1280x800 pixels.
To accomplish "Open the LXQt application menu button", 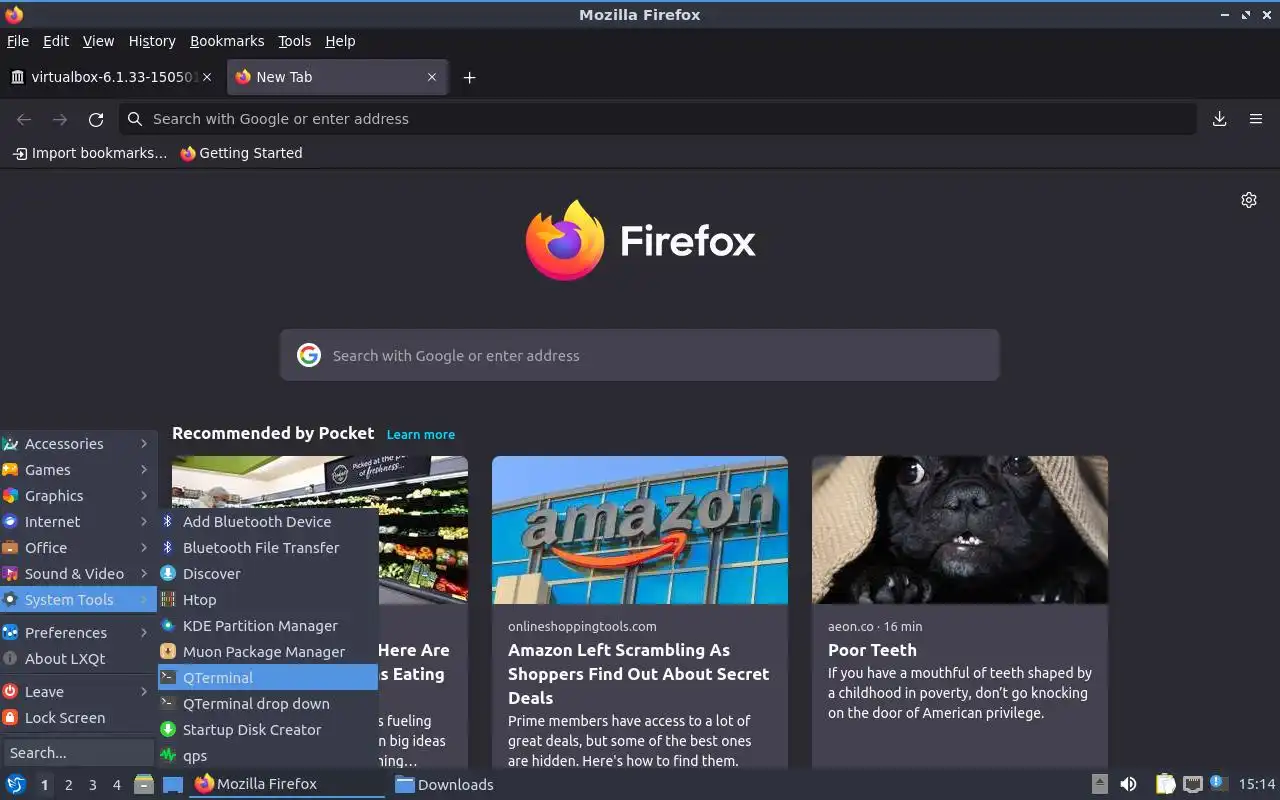I will [15, 784].
